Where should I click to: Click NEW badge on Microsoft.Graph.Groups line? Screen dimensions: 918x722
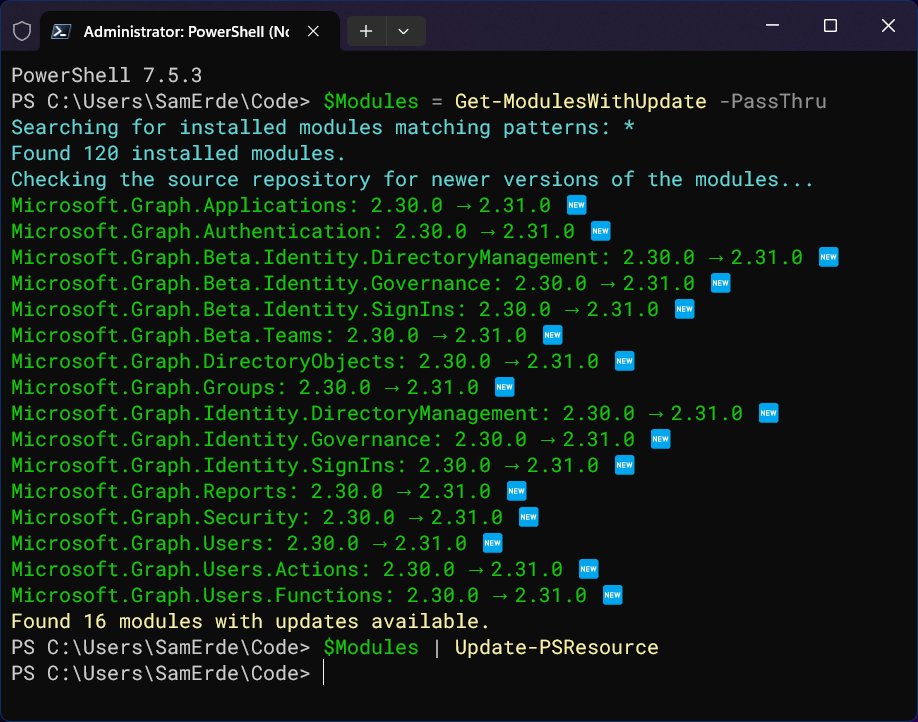tap(505, 386)
